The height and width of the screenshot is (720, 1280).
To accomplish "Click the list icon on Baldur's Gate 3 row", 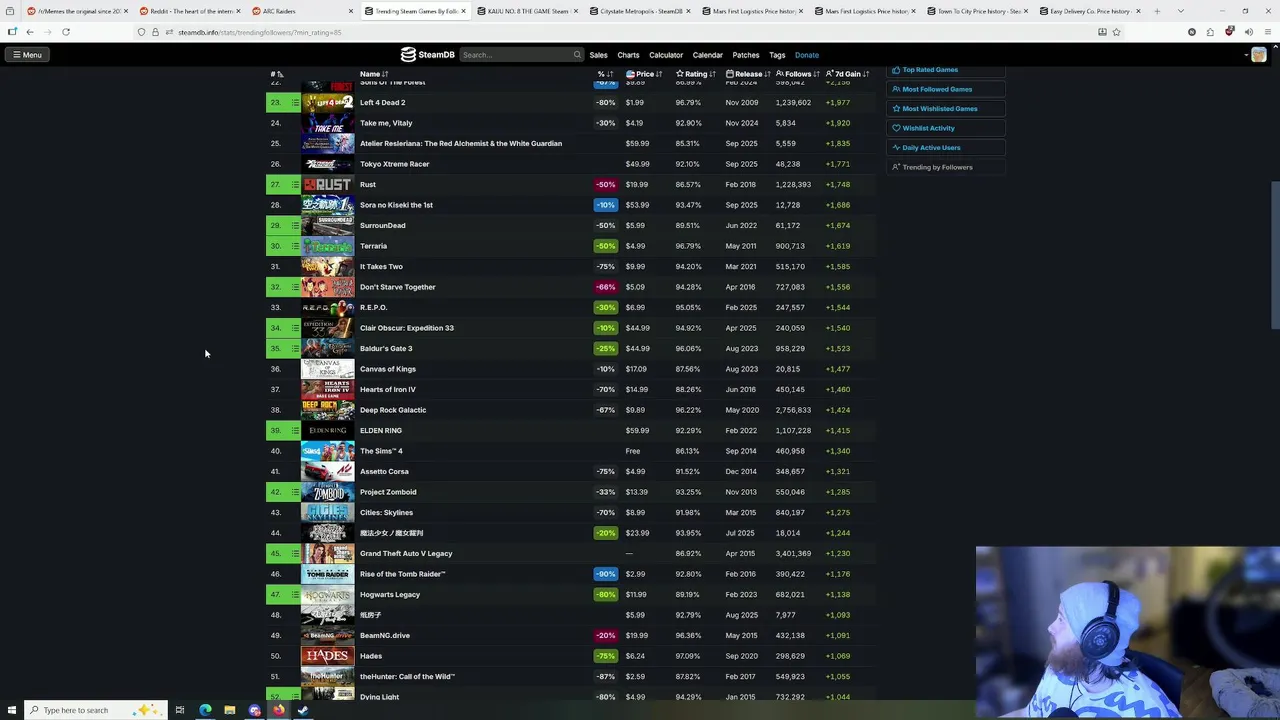I will [x=295, y=349].
